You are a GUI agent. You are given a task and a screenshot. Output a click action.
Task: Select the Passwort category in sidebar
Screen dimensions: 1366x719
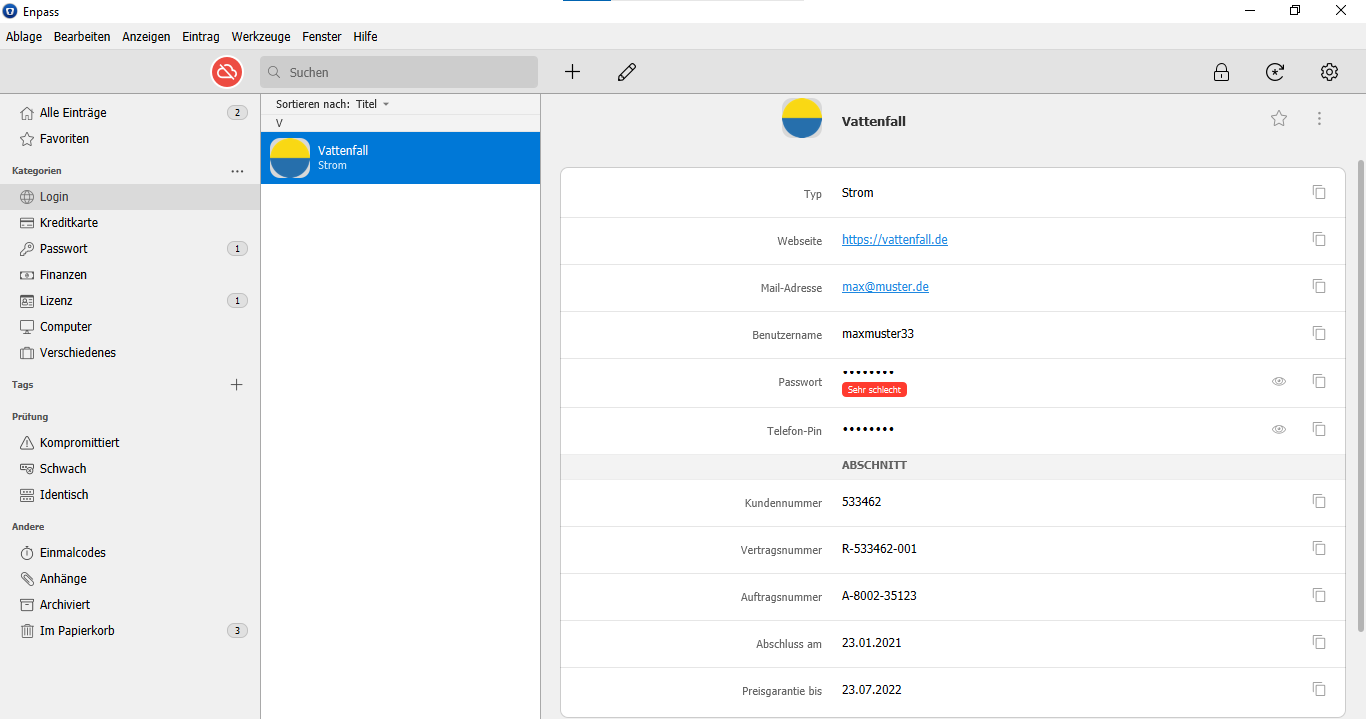130,249
